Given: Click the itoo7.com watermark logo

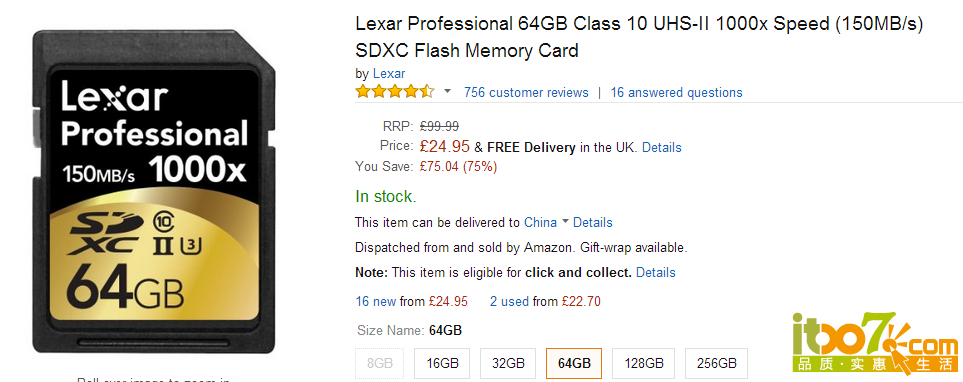Looking at the screenshot, I should click(x=875, y=343).
